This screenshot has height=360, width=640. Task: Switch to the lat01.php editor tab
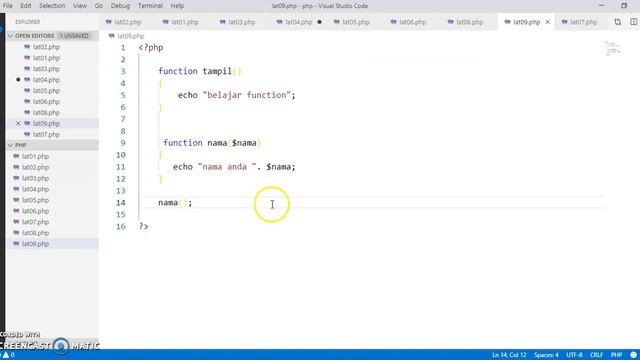[x=184, y=22]
